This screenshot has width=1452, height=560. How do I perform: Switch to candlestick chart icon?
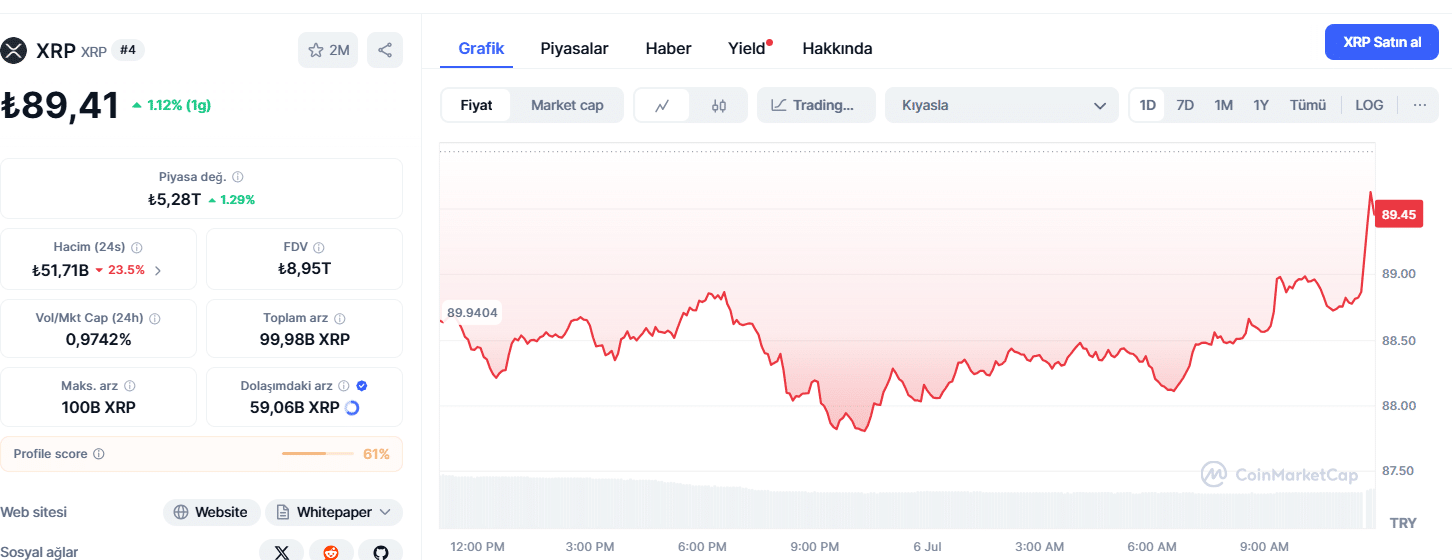718,105
